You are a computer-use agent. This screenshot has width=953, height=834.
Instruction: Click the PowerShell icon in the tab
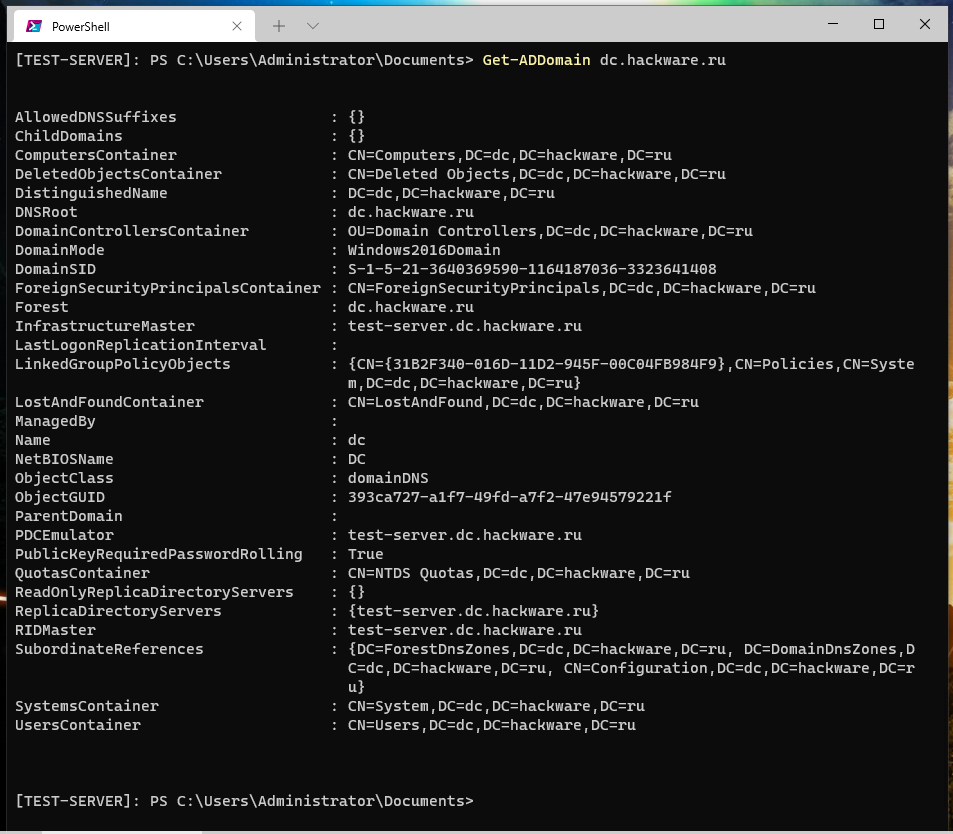pos(34,25)
